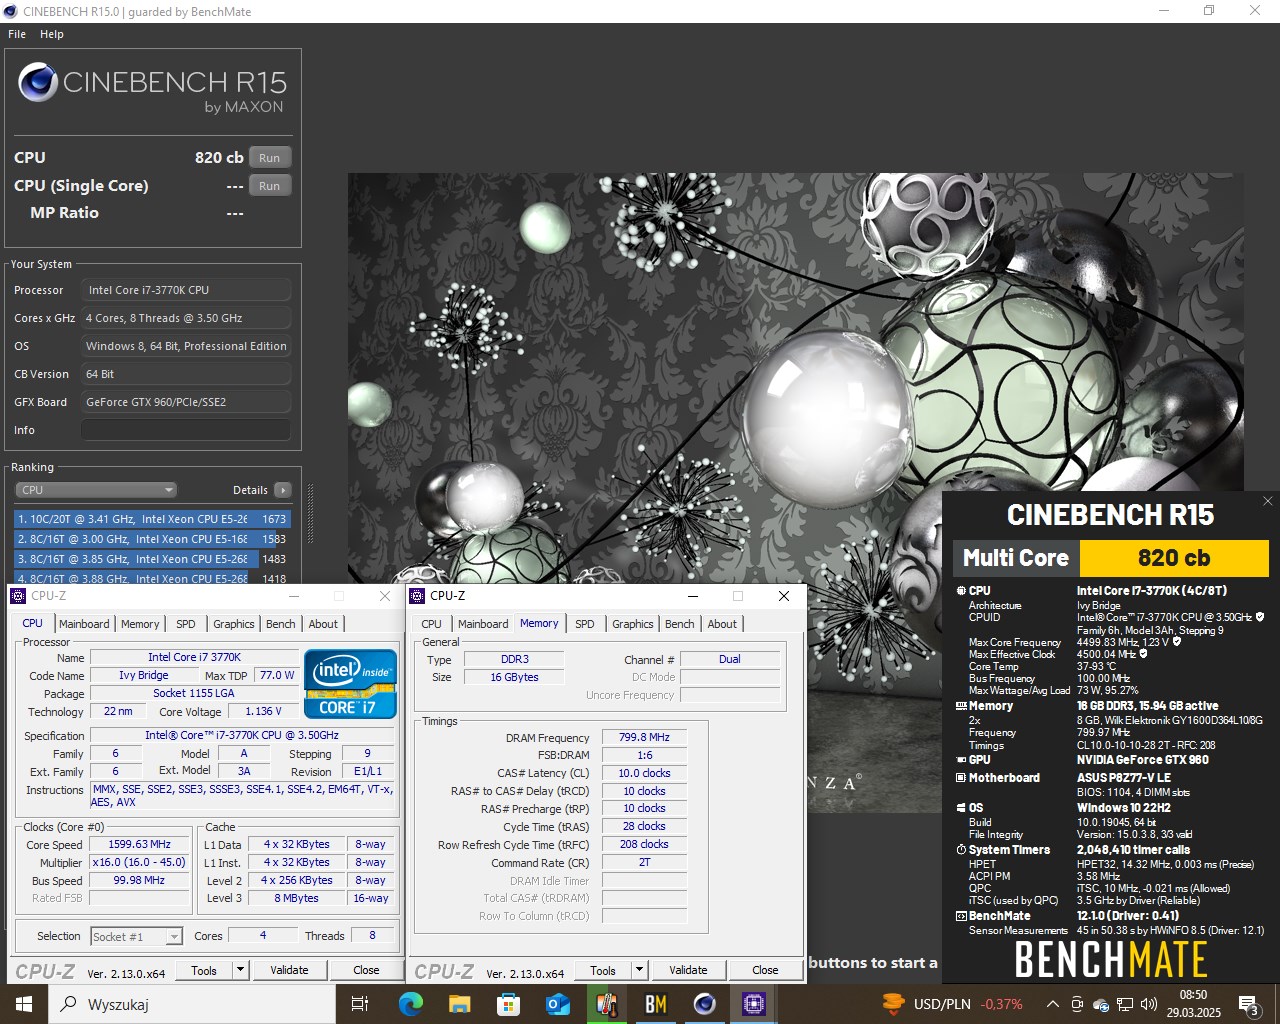
Task: Click the CPU chip icon in BenchMate panel
Action: click(x=961, y=591)
